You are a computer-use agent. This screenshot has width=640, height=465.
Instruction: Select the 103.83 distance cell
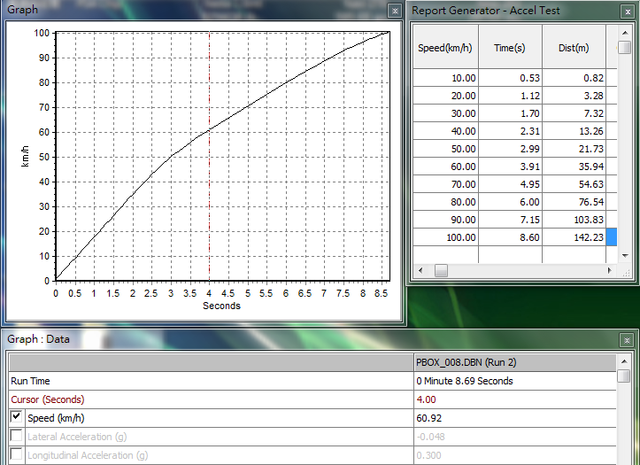574,220
